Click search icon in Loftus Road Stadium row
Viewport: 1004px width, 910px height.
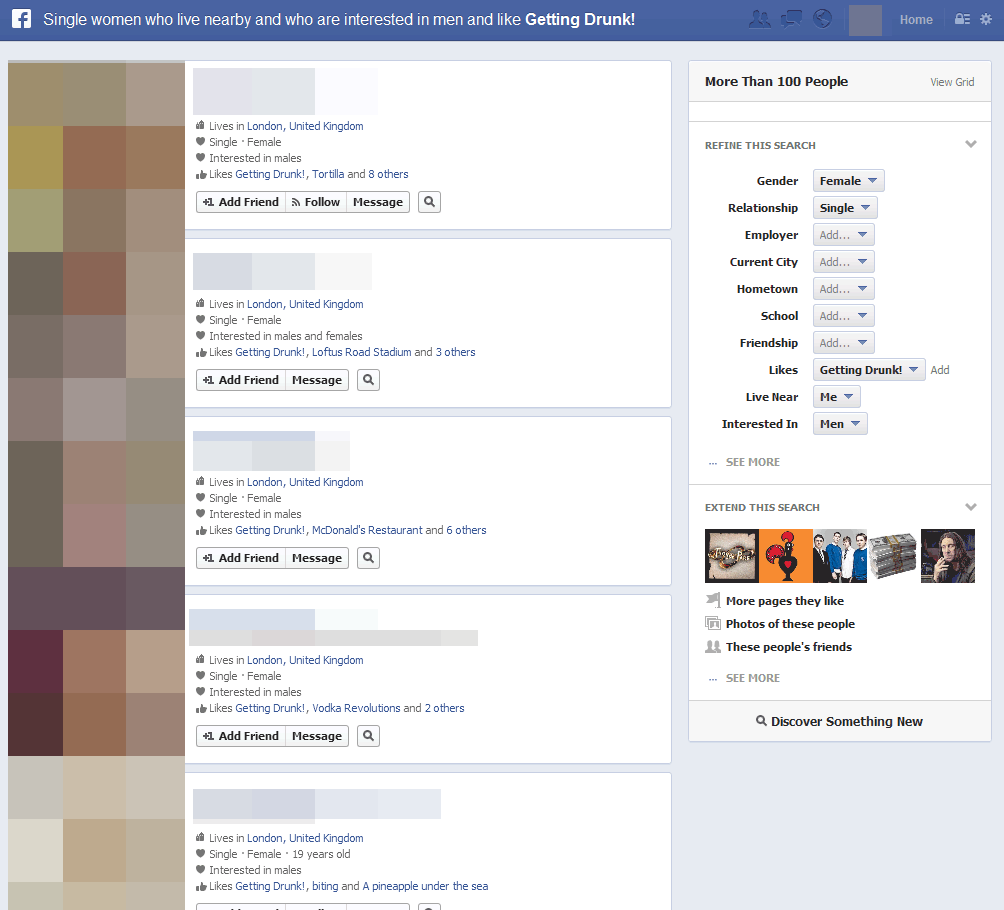click(x=368, y=380)
